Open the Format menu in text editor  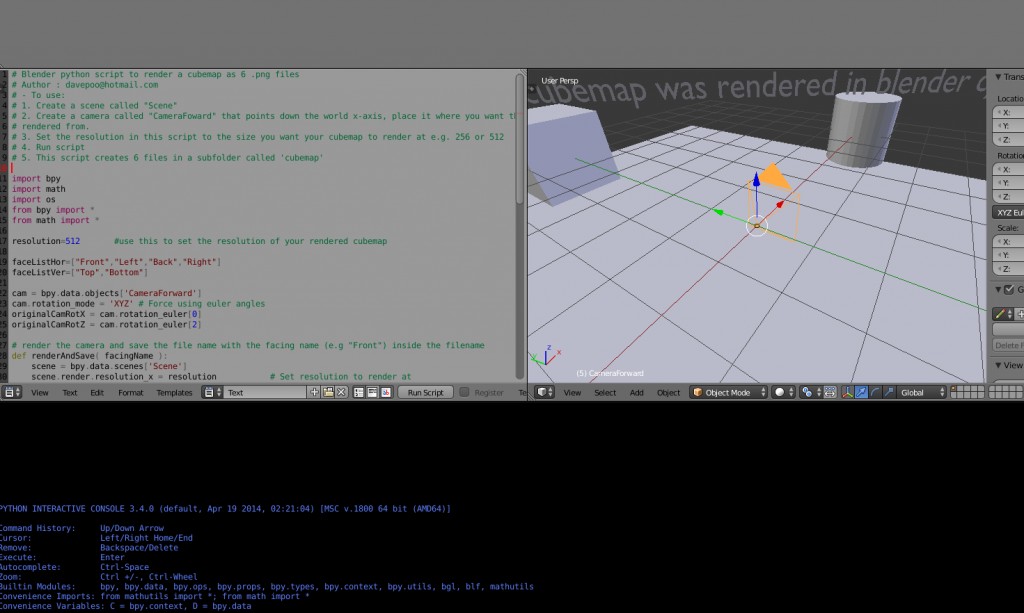[131, 392]
